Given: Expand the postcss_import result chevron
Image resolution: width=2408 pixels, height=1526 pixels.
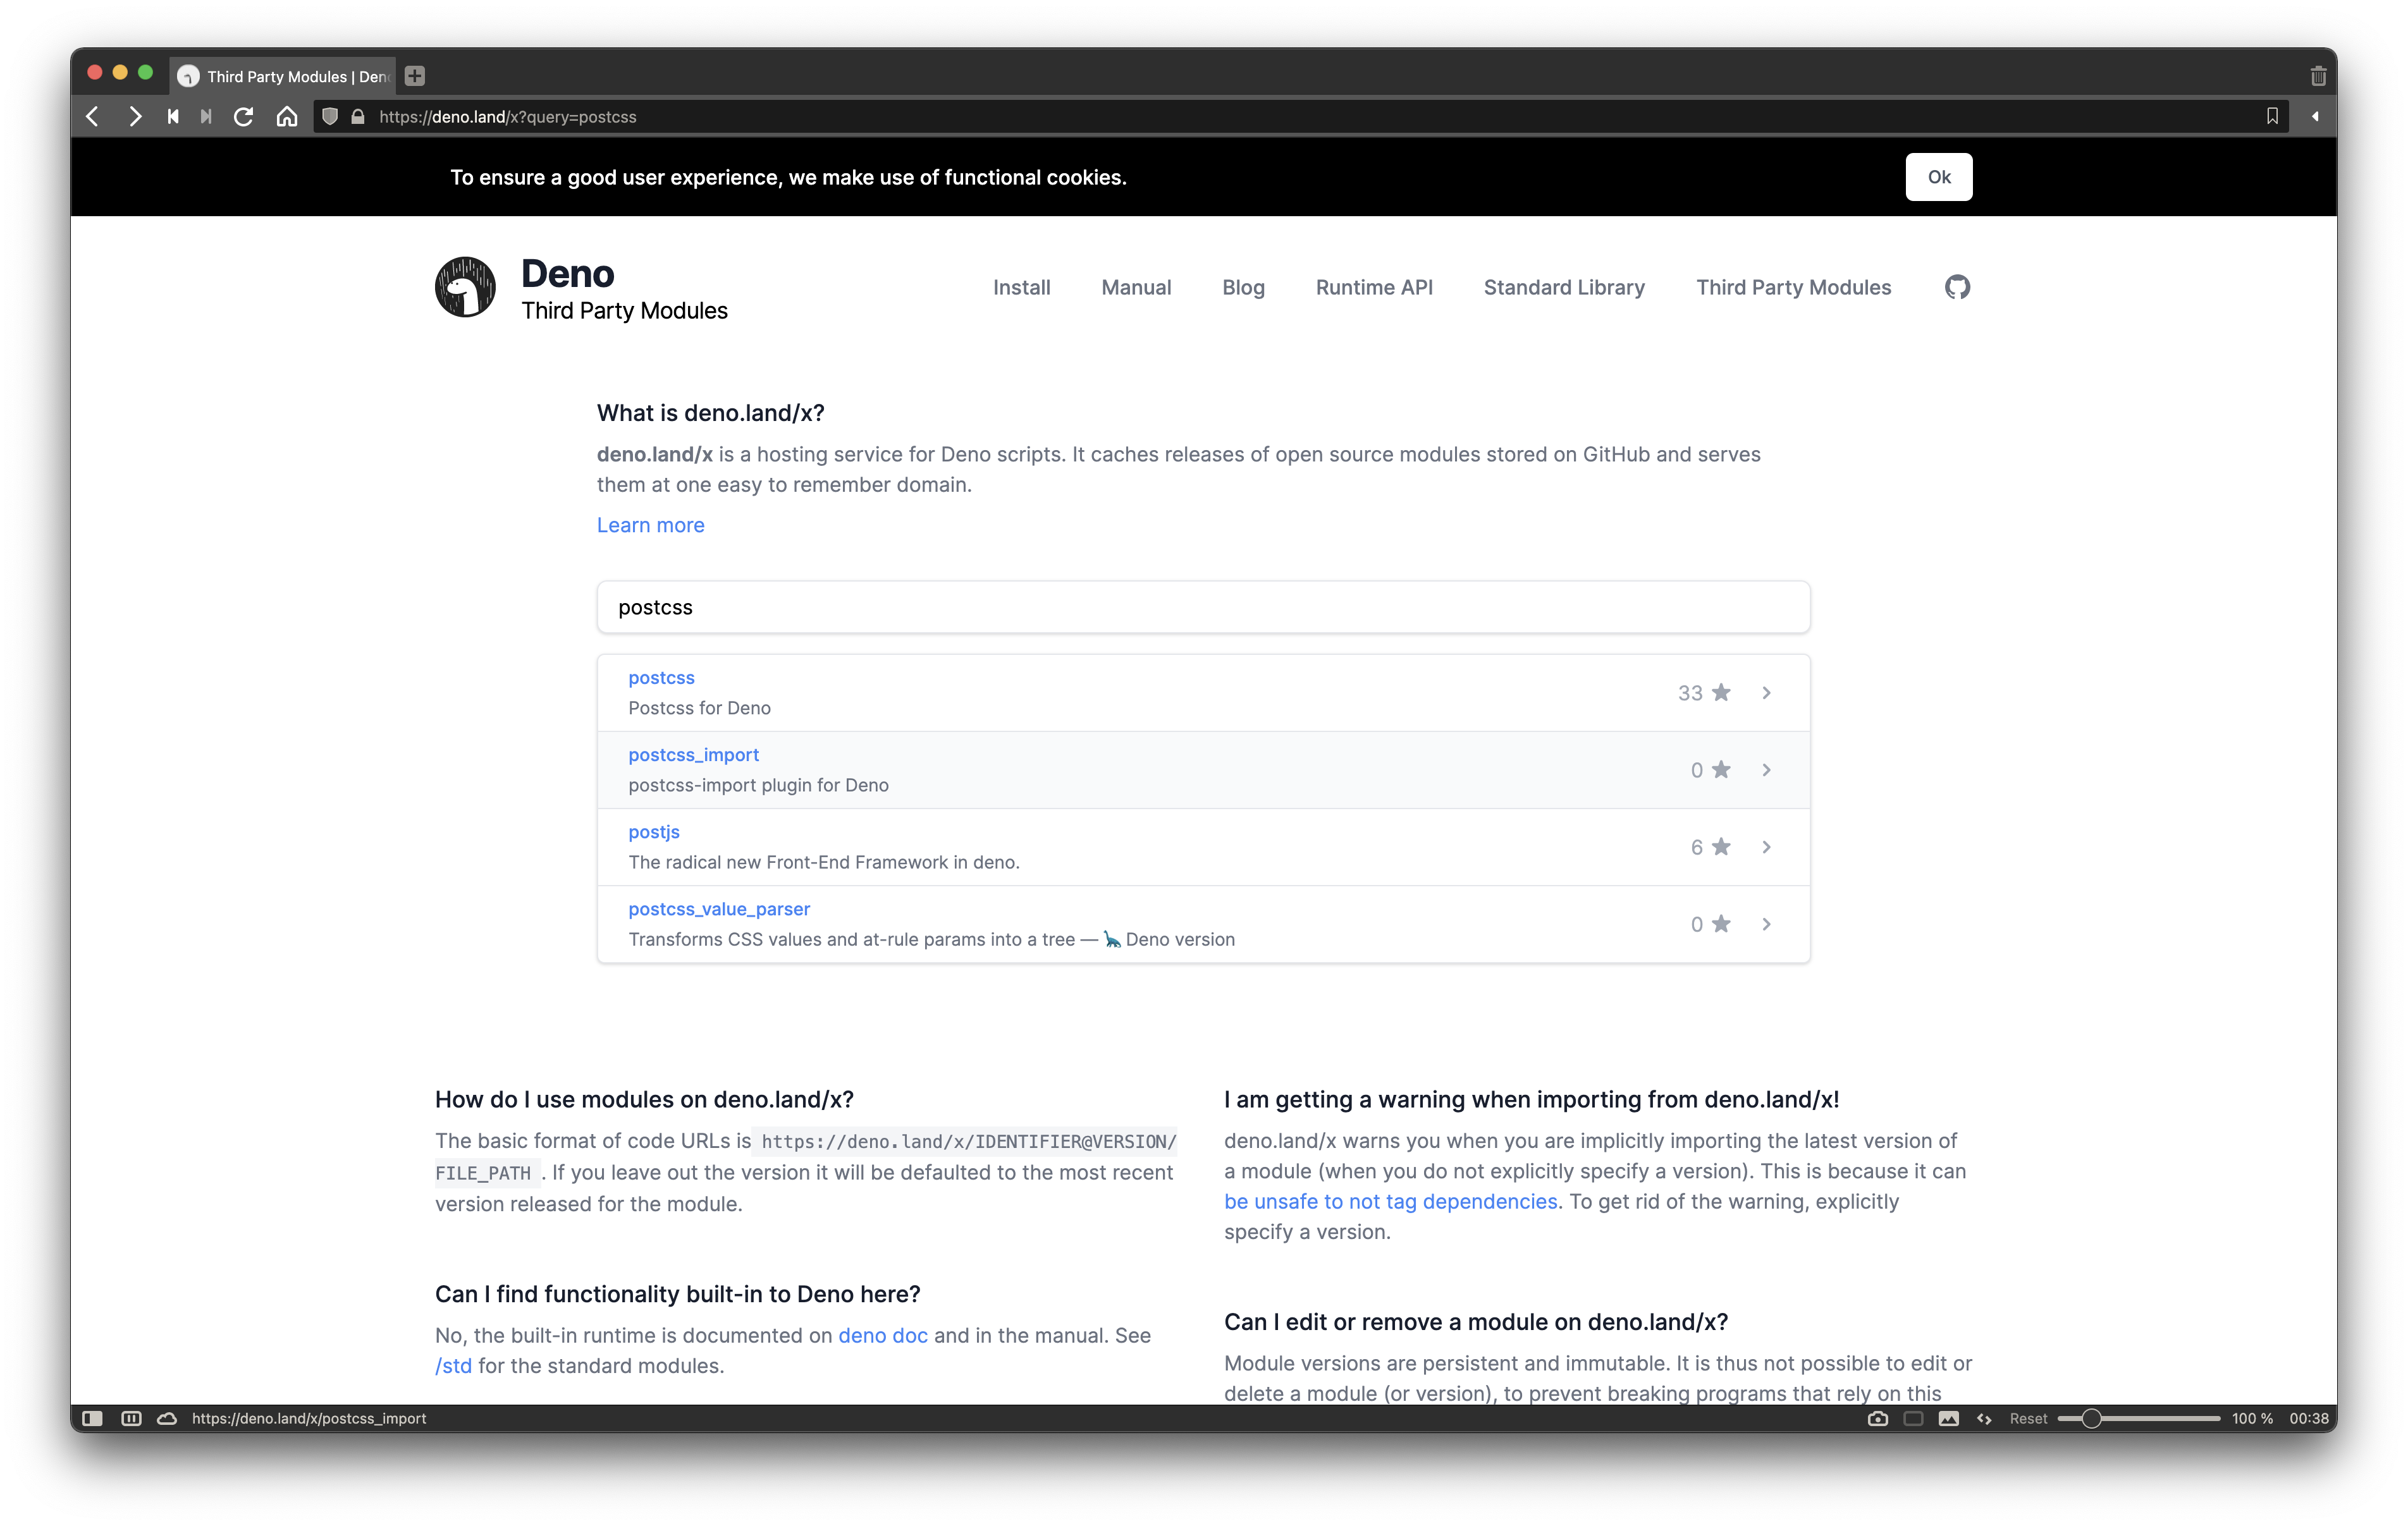Looking at the screenshot, I should (x=1766, y=769).
